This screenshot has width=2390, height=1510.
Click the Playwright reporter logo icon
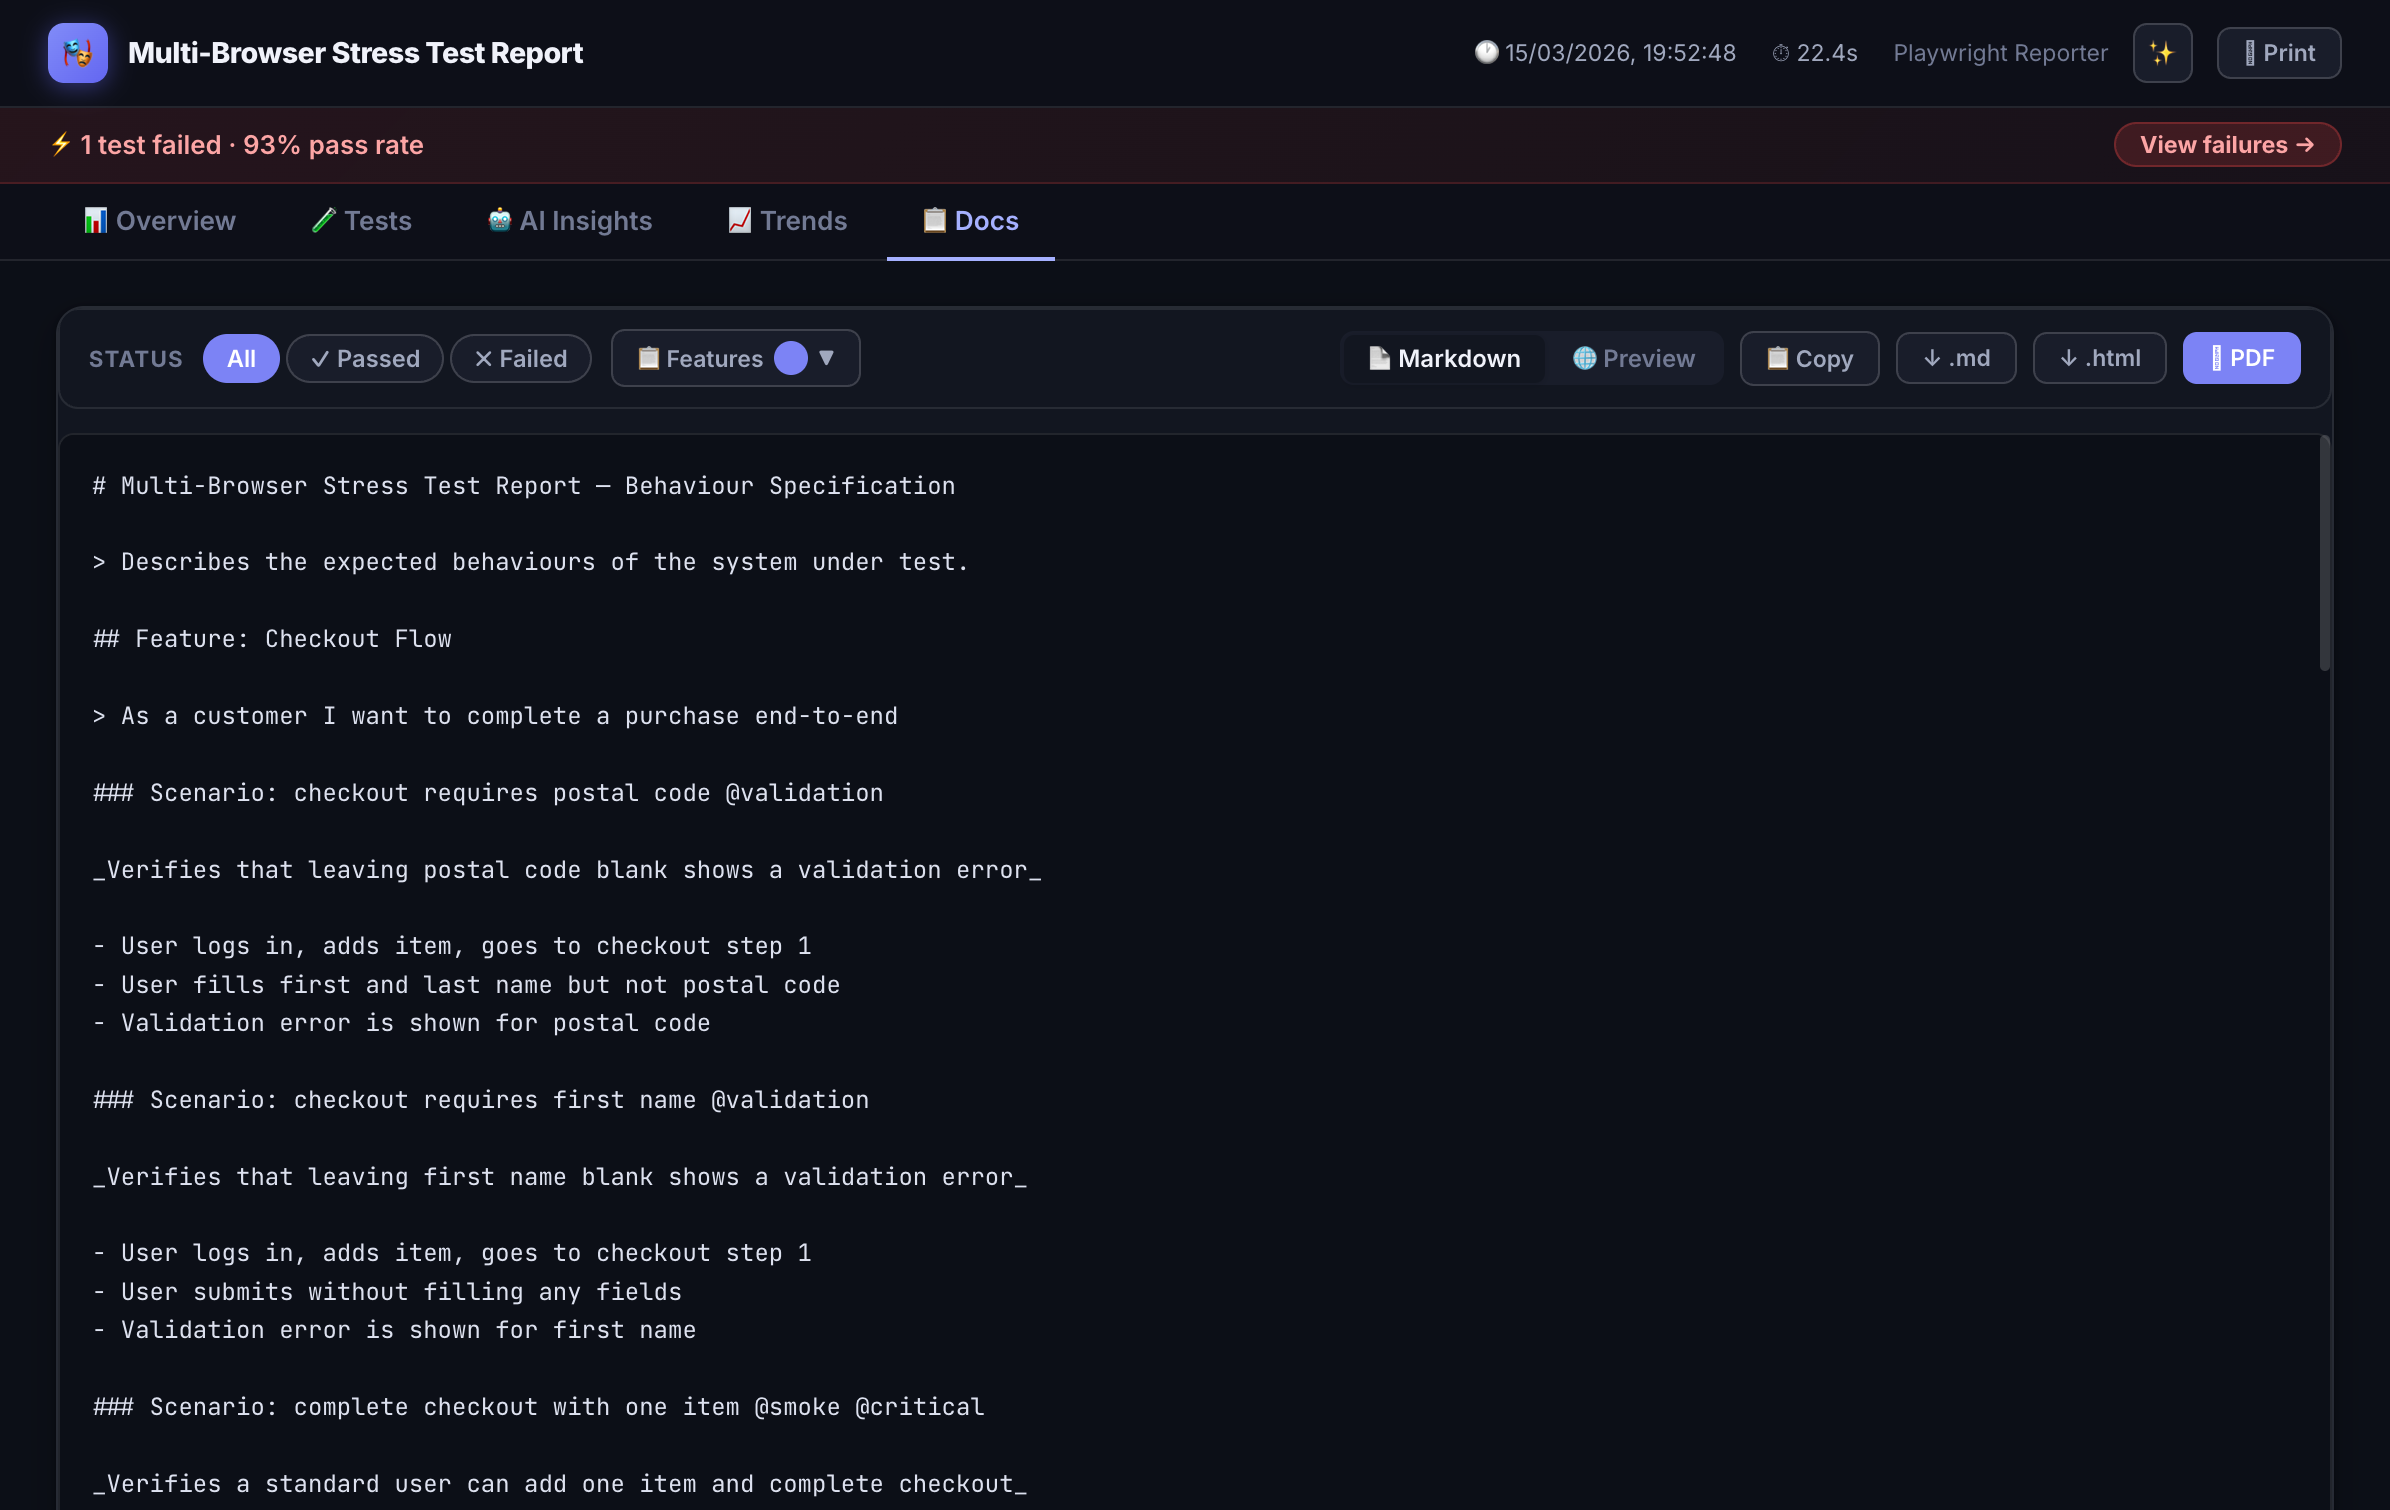(78, 53)
